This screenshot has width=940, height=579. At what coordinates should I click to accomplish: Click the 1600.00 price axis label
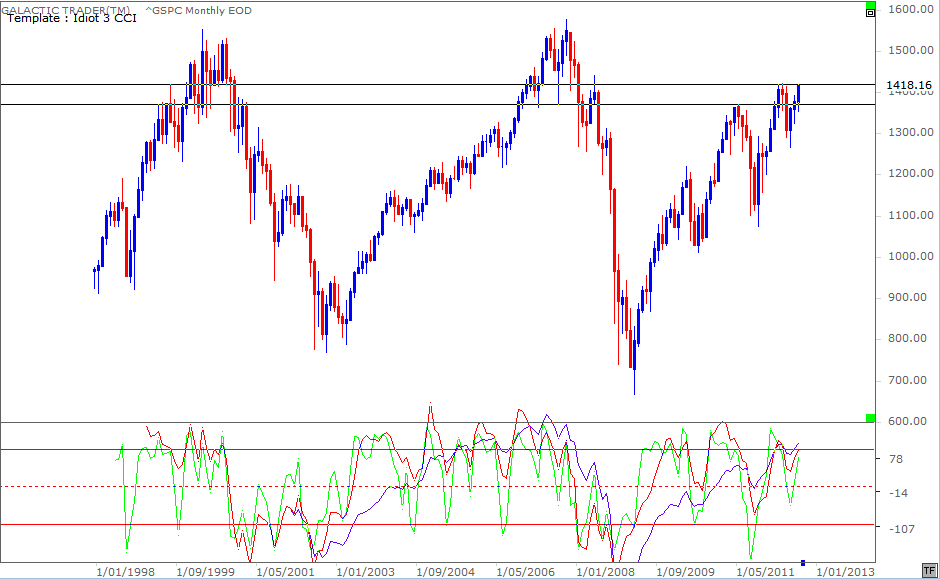tap(911, 9)
